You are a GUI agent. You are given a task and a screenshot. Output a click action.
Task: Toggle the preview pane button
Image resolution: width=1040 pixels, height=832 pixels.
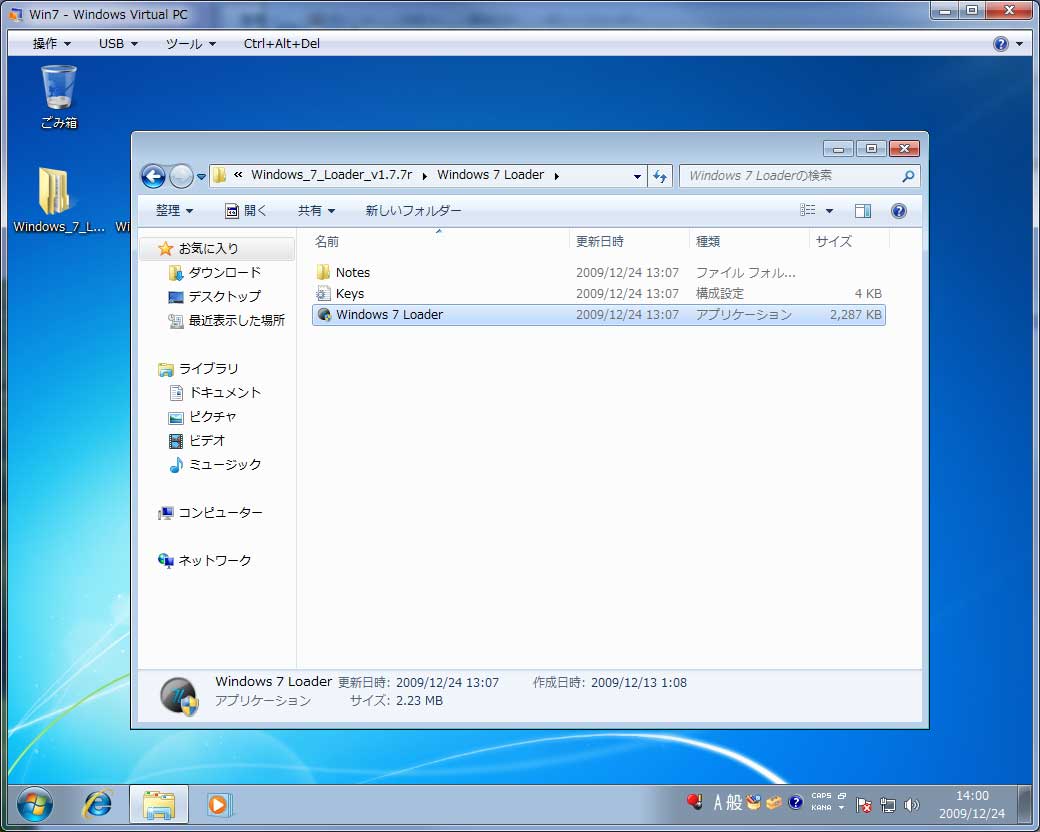(863, 211)
